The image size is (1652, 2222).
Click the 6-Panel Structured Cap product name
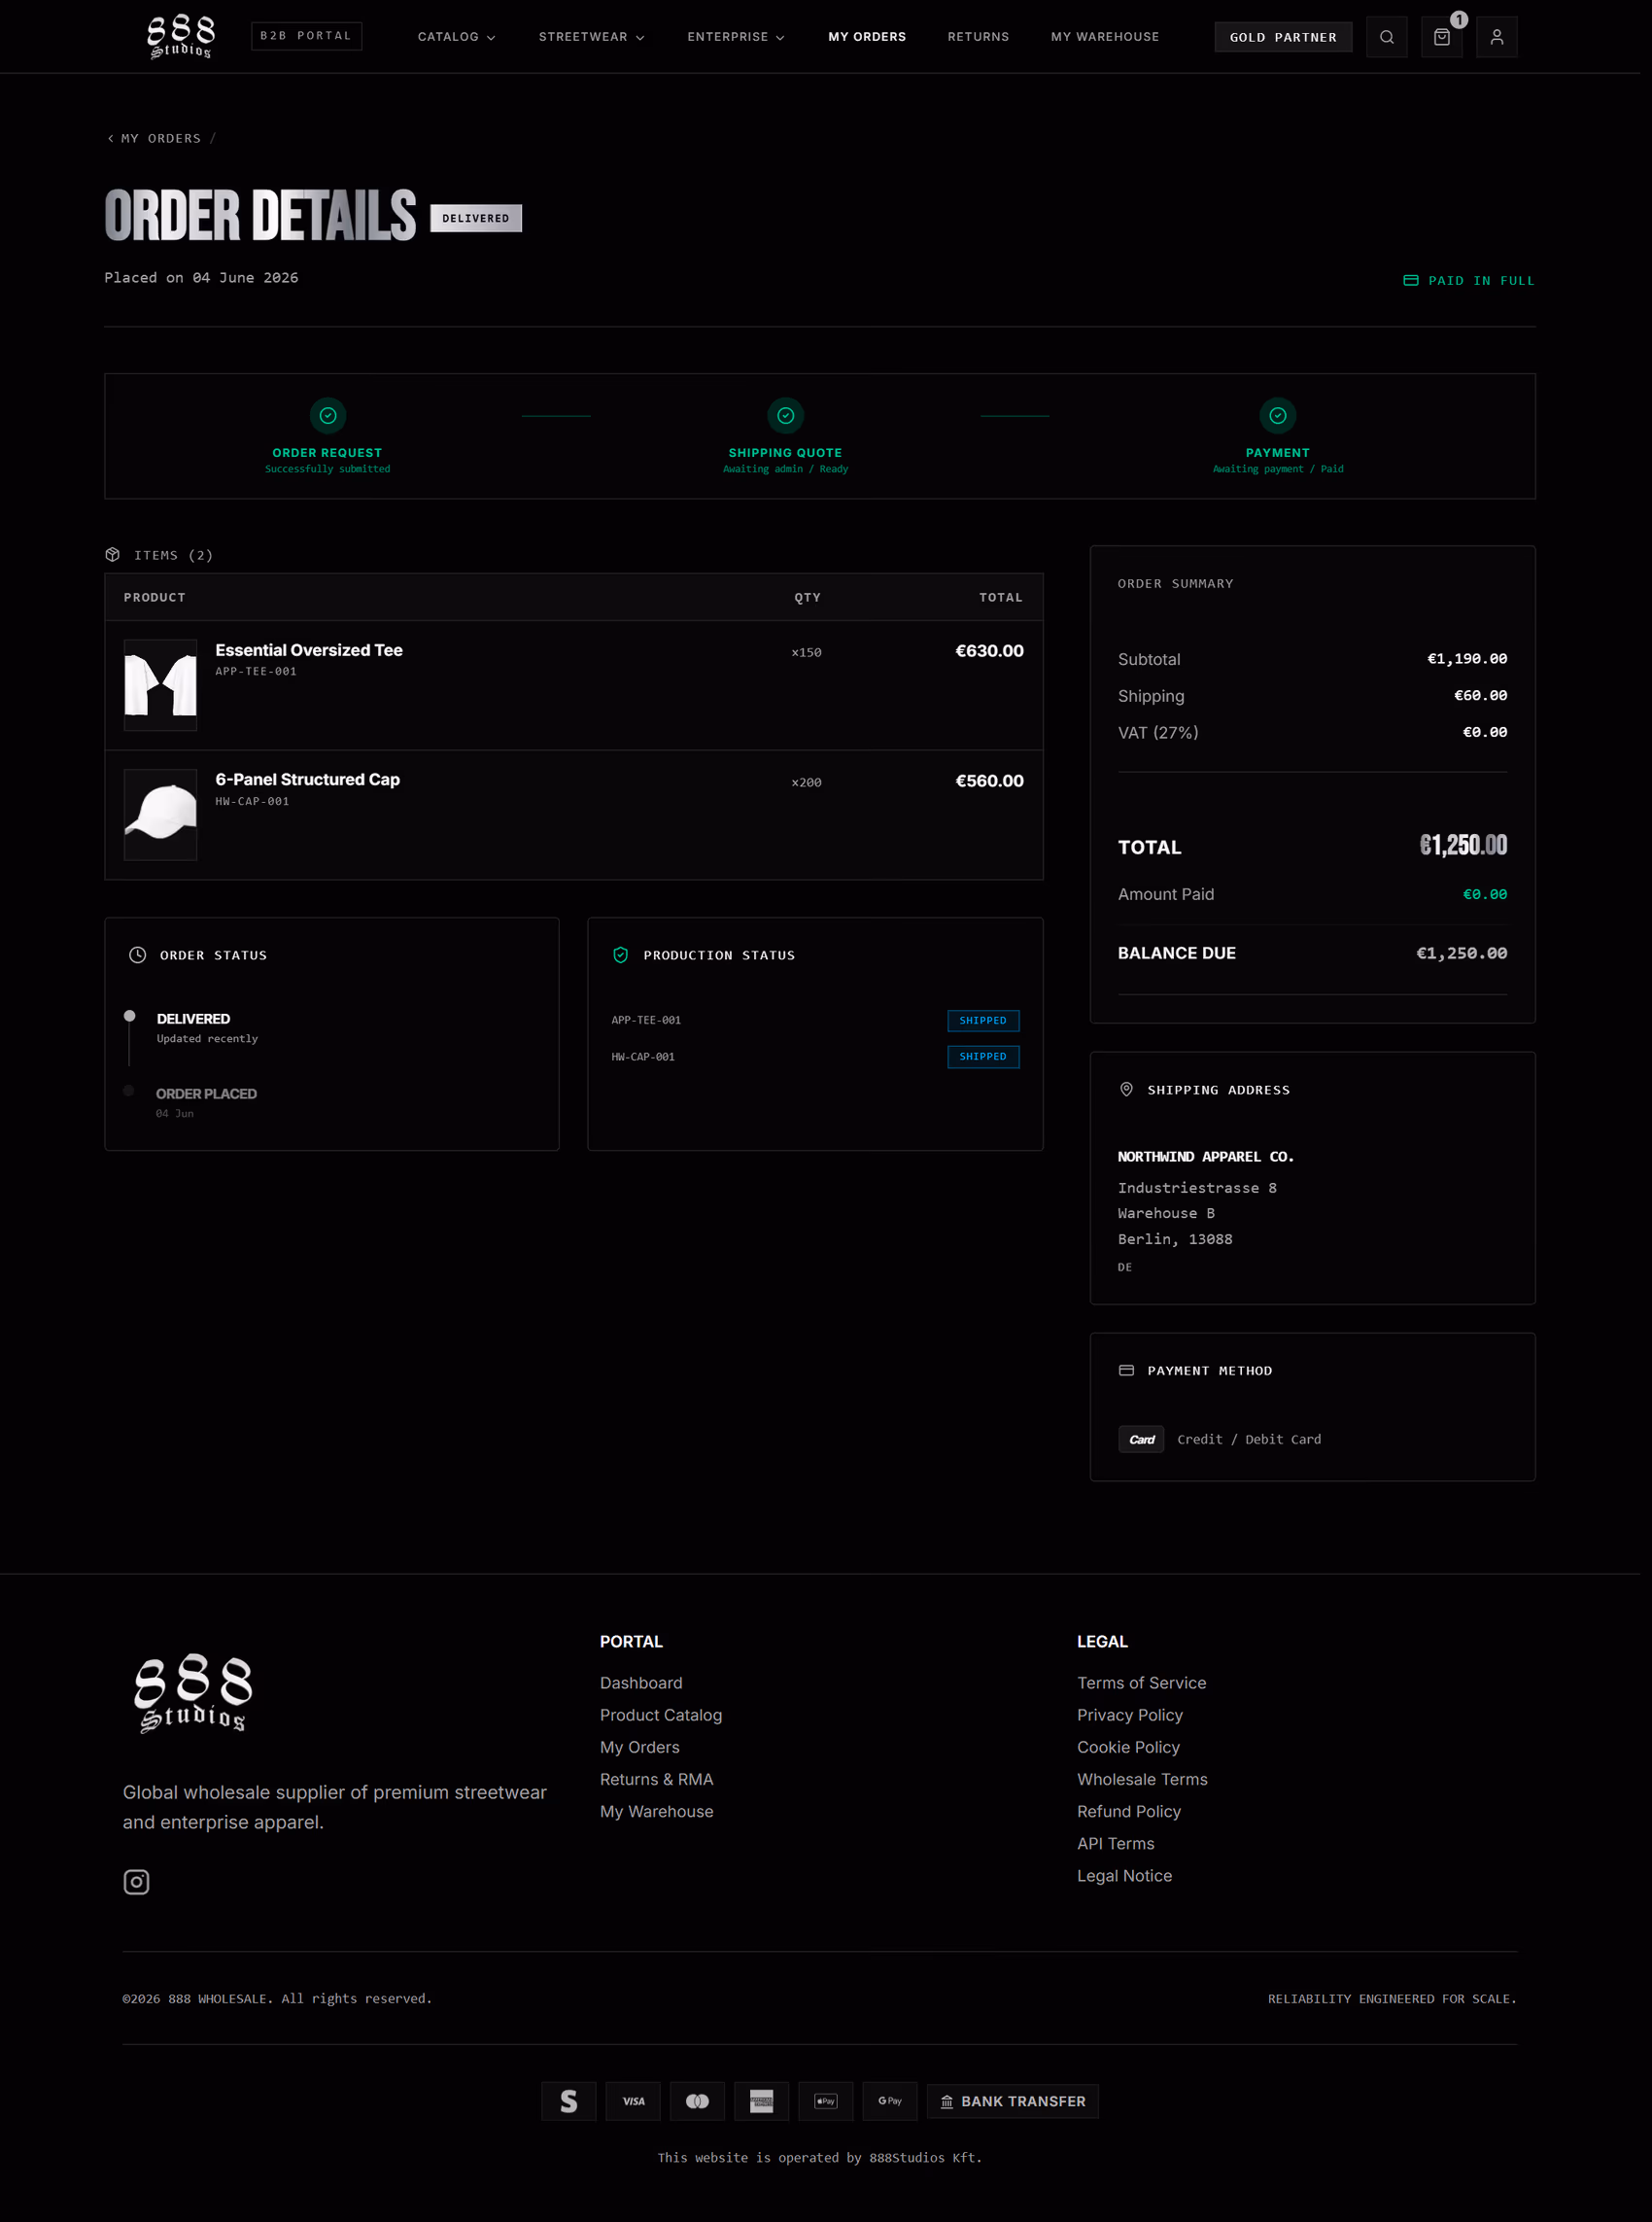(307, 779)
